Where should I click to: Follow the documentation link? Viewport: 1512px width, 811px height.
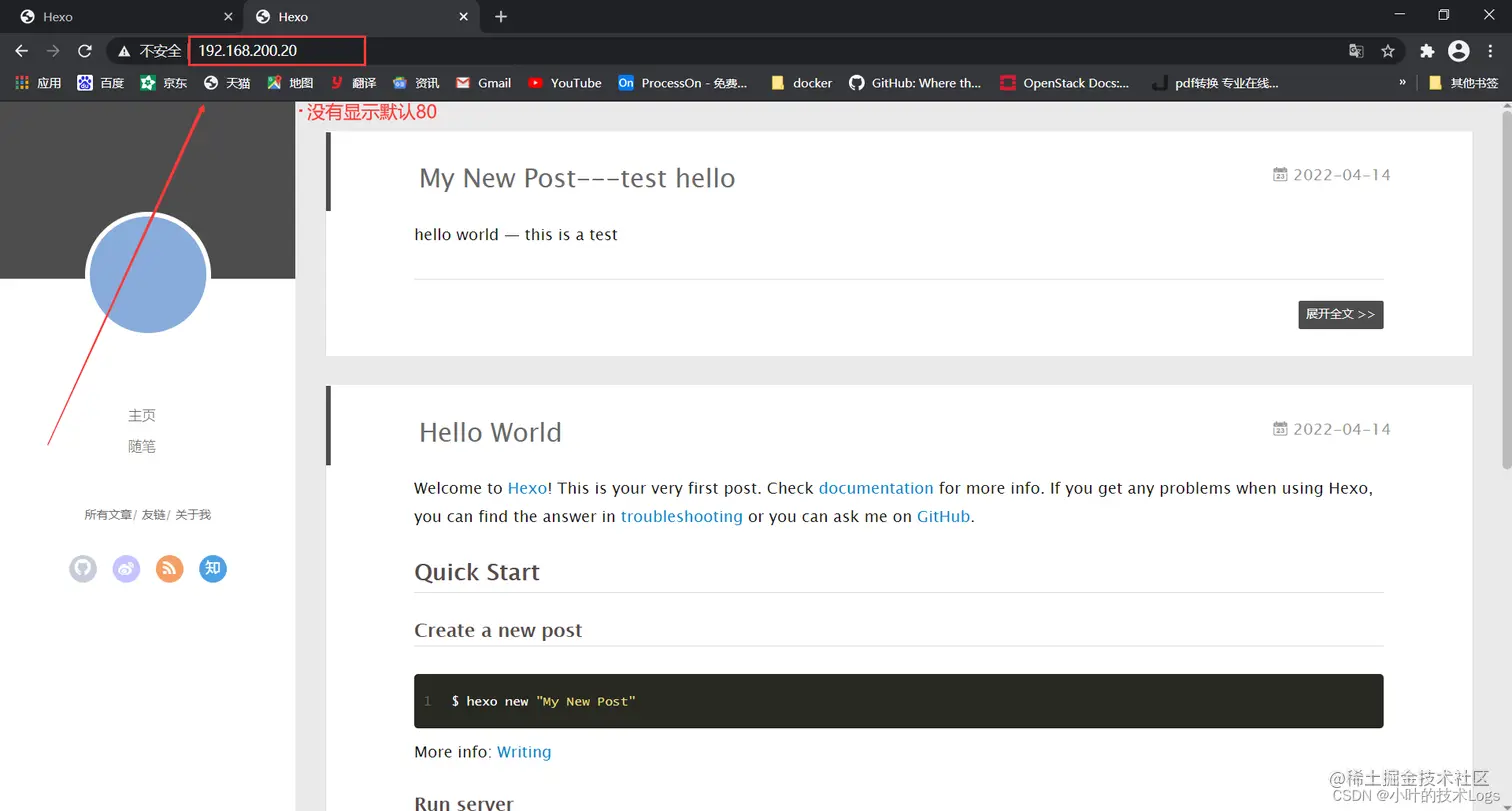click(x=876, y=489)
